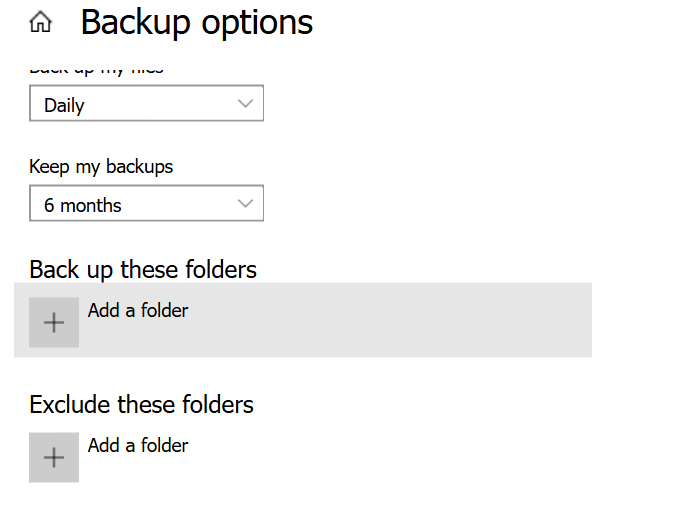Click the word 'folder' in Exclude's Add option
Viewport: 693px width, 525px height.
point(163,445)
